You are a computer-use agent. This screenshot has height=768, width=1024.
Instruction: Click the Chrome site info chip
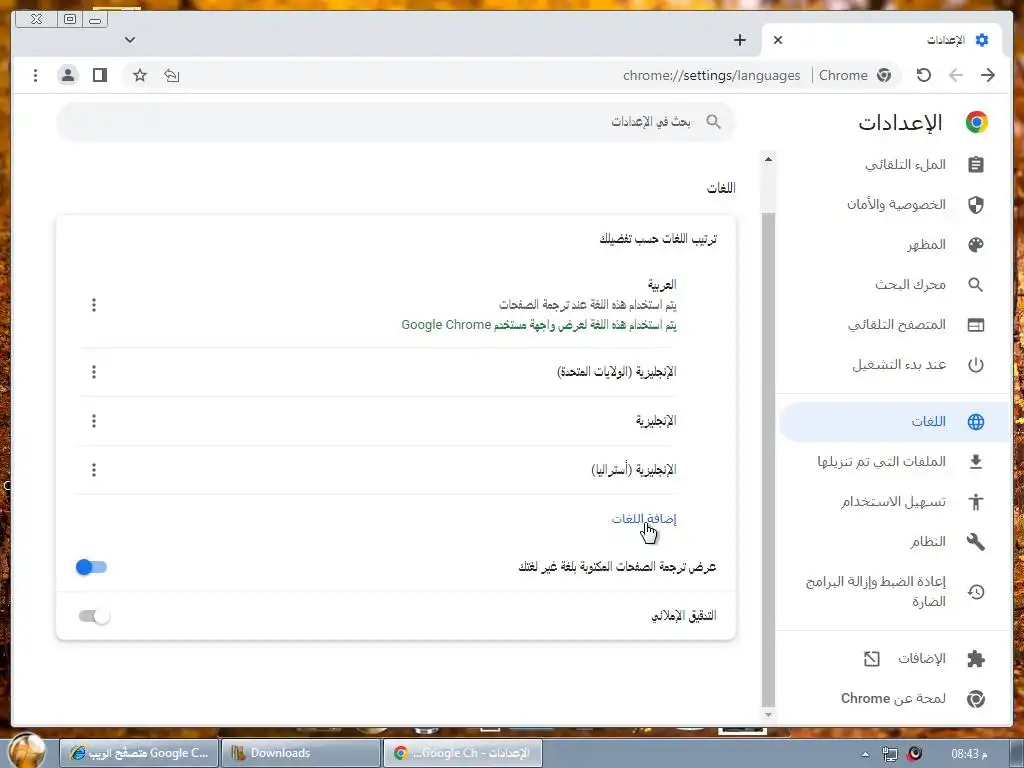855,75
